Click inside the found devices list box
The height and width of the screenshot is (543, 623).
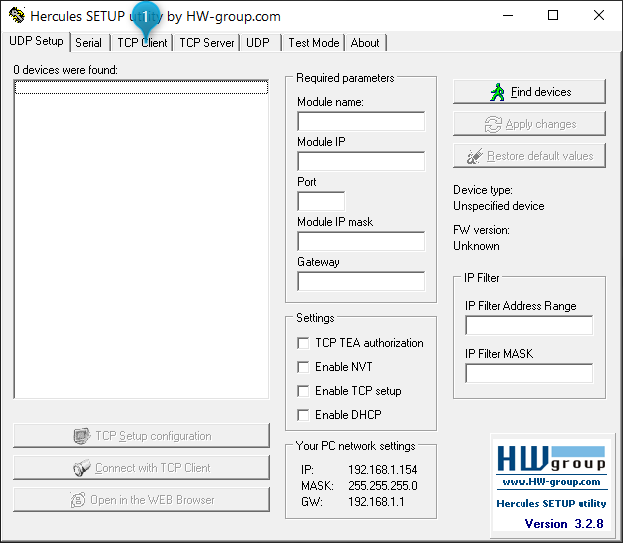pyautogui.click(x=141, y=239)
